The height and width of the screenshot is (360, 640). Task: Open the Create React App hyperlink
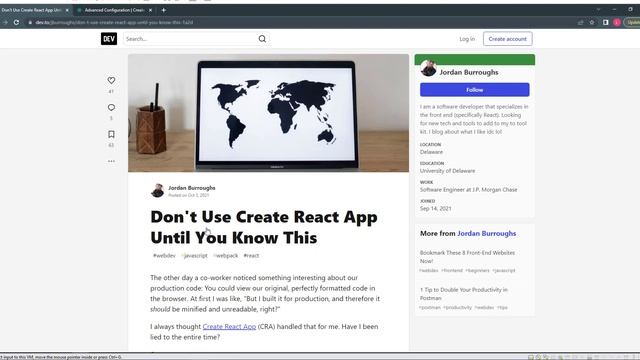(x=229, y=327)
